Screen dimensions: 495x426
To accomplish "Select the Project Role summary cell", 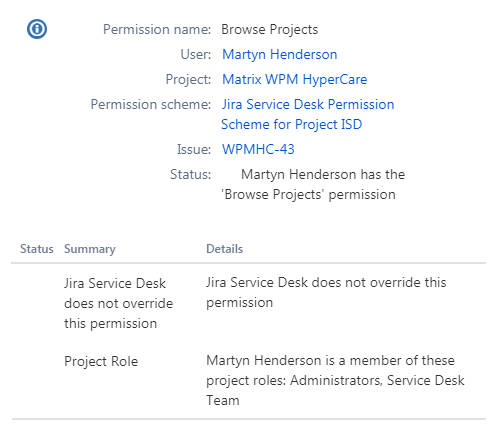I will pyautogui.click(x=101, y=362).
